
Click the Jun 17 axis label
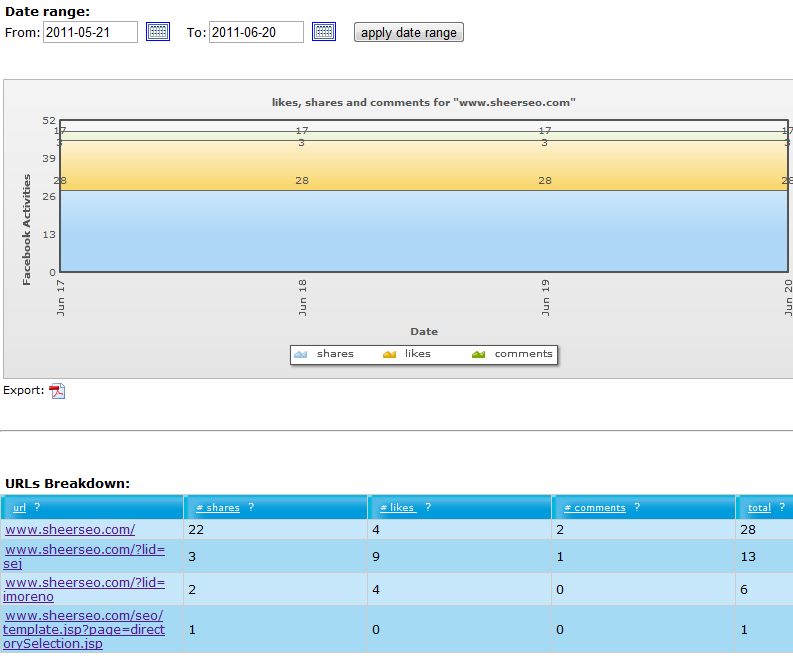61,298
